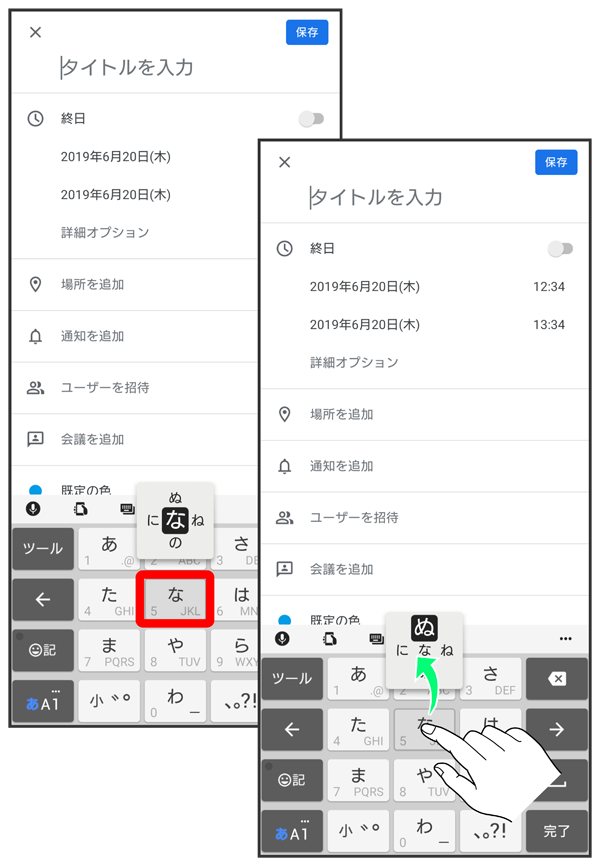Open the three-dot keyboard overflow menu
This screenshot has height=866, width=600.
point(566,638)
